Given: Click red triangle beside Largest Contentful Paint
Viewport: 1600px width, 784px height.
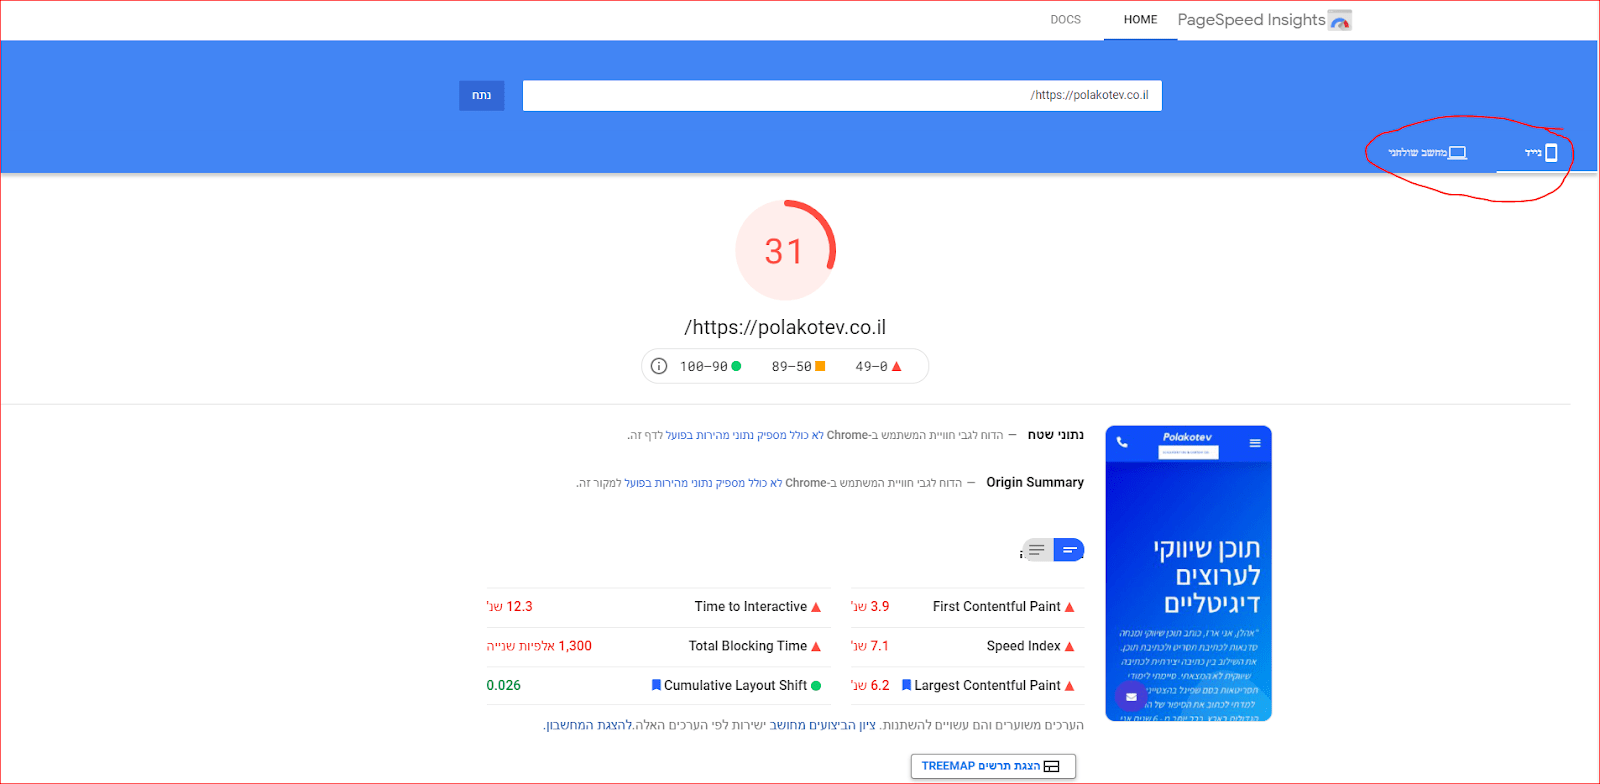Looking at the screenshot, I should pos(1070,686).
